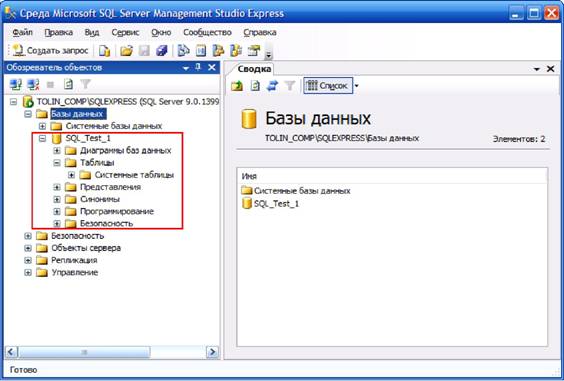
Task: Click the Object Explorer horizontal scrollbar thumb
Action: (84, 352)
